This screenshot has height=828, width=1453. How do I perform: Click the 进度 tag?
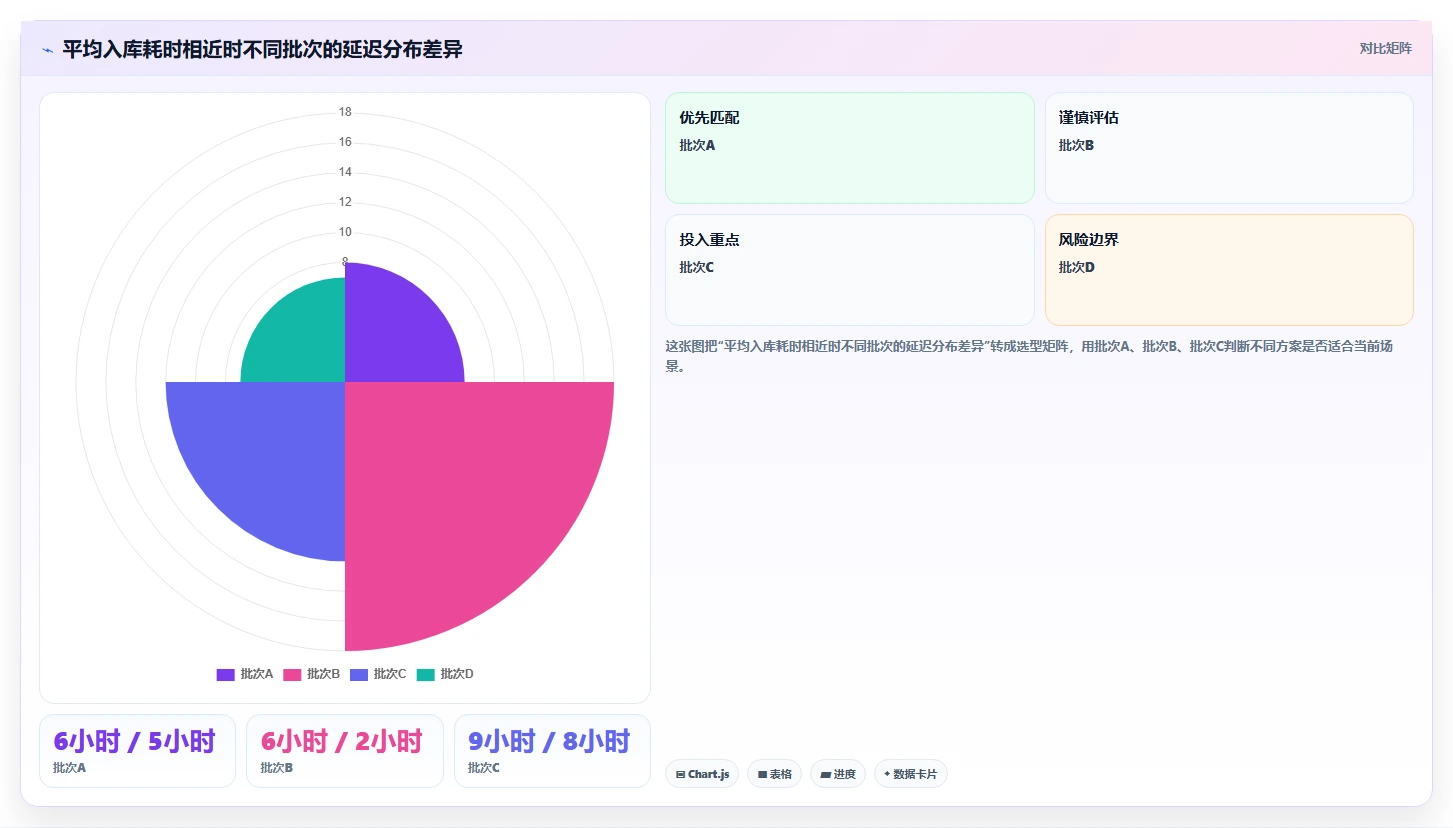coord(838,774)
